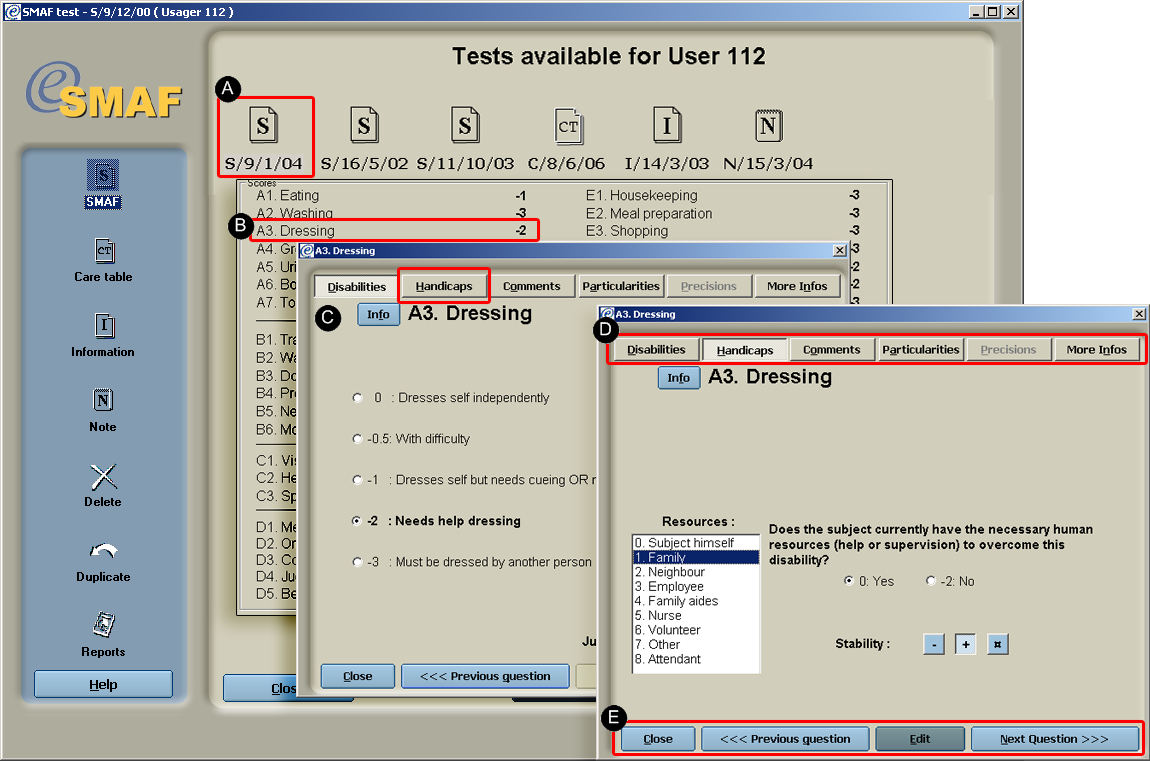This screenshot has width=1150, height=761.
Task: Click Previous question in back window
Action: pyautogui.click(x=485, y=676)
